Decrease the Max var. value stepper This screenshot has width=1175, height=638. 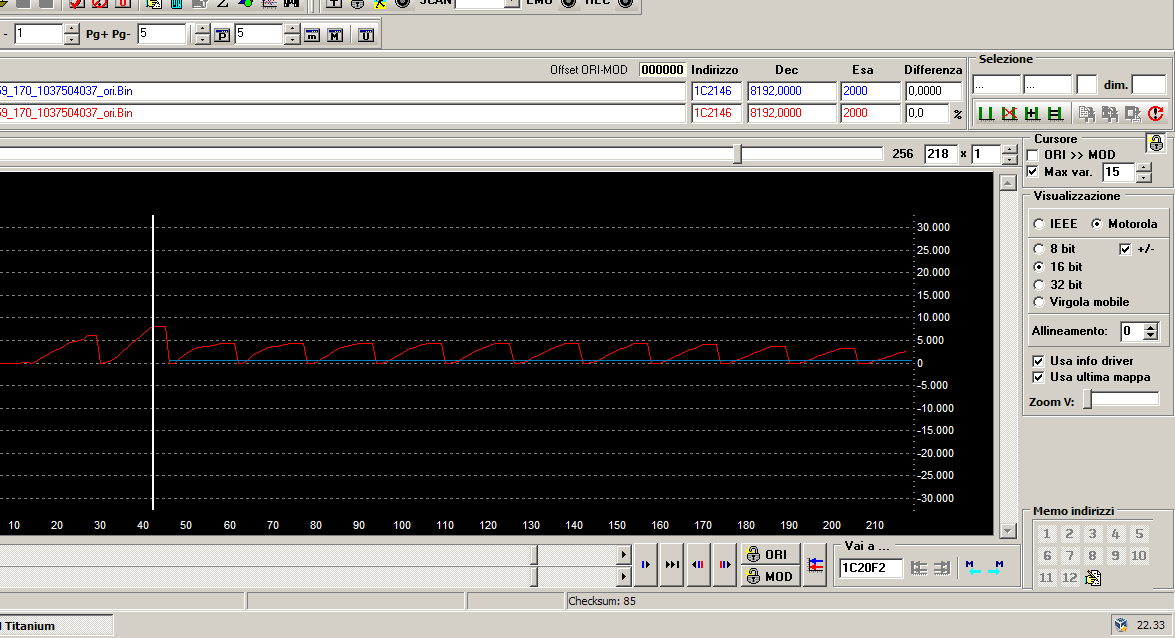pos(1144,178)
